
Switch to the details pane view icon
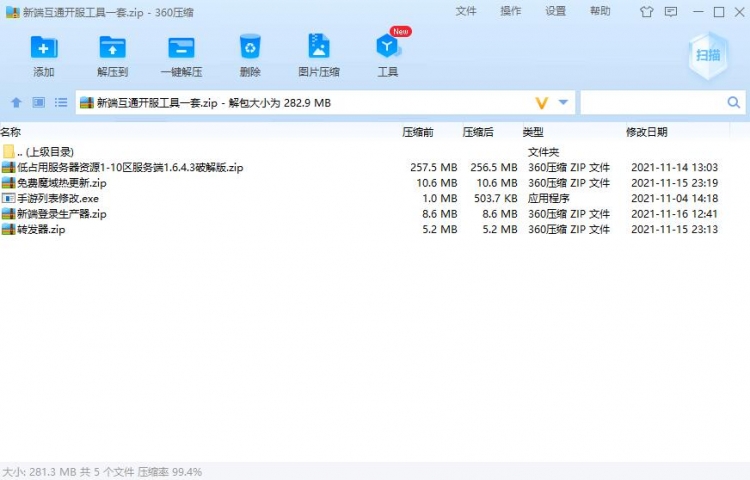point(39,102)
